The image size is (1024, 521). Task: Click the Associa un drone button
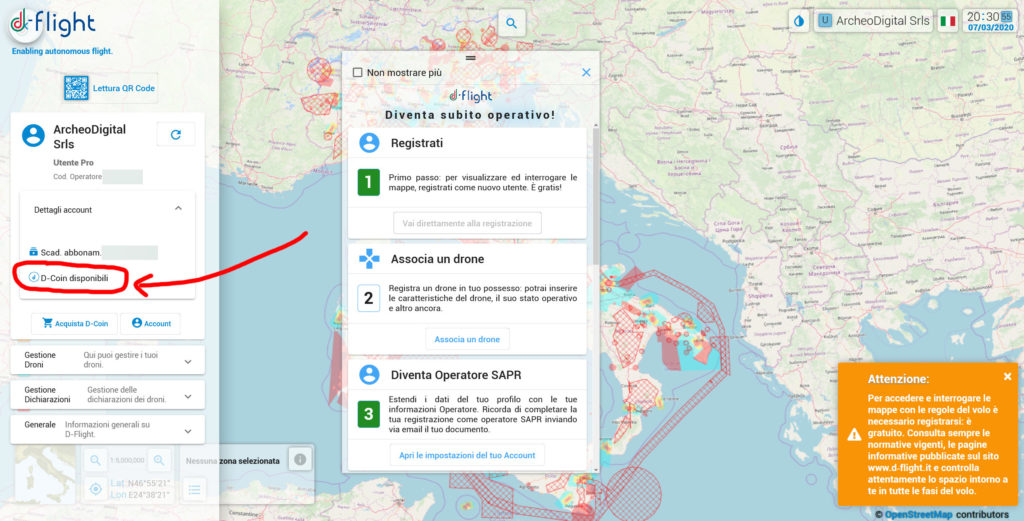point(467,339)
